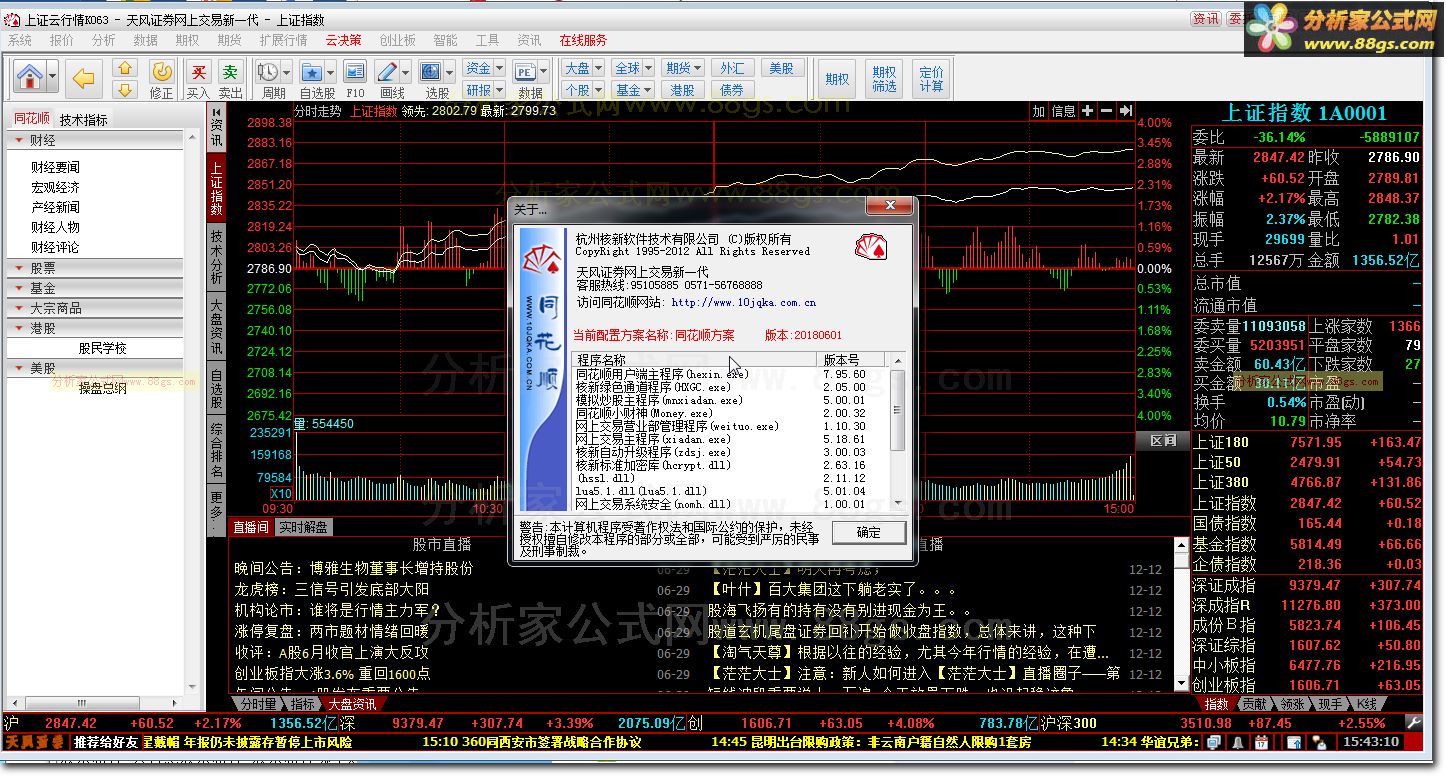Click 确定 button in About dialog

869,533
